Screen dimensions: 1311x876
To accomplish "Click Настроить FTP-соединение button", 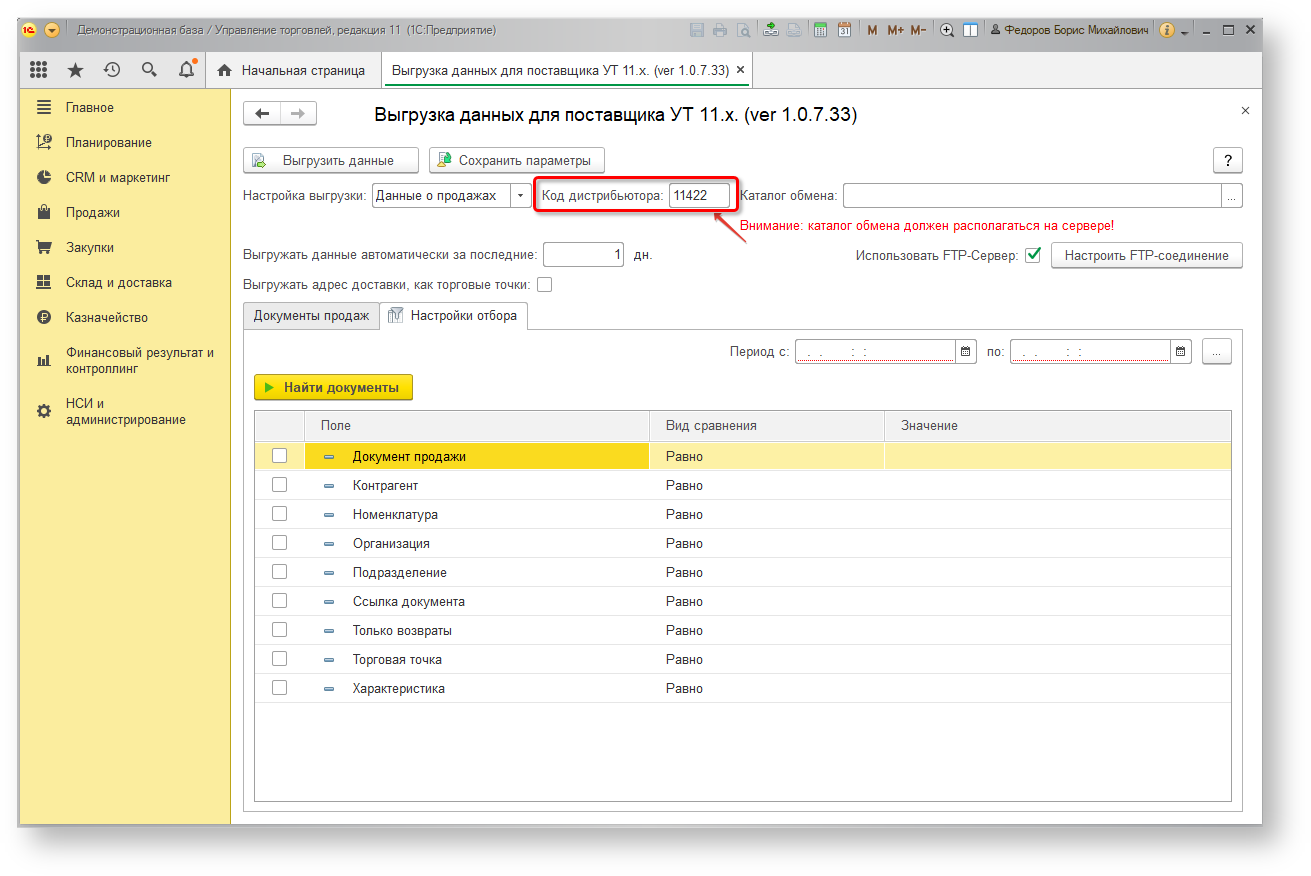I will point(1146,255).
